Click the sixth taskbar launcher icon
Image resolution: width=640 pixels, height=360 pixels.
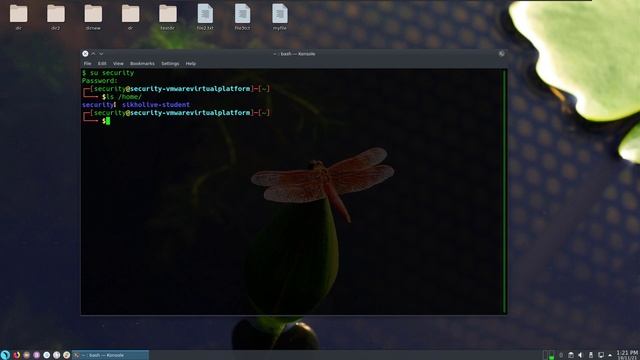click(x=56, y=355)
